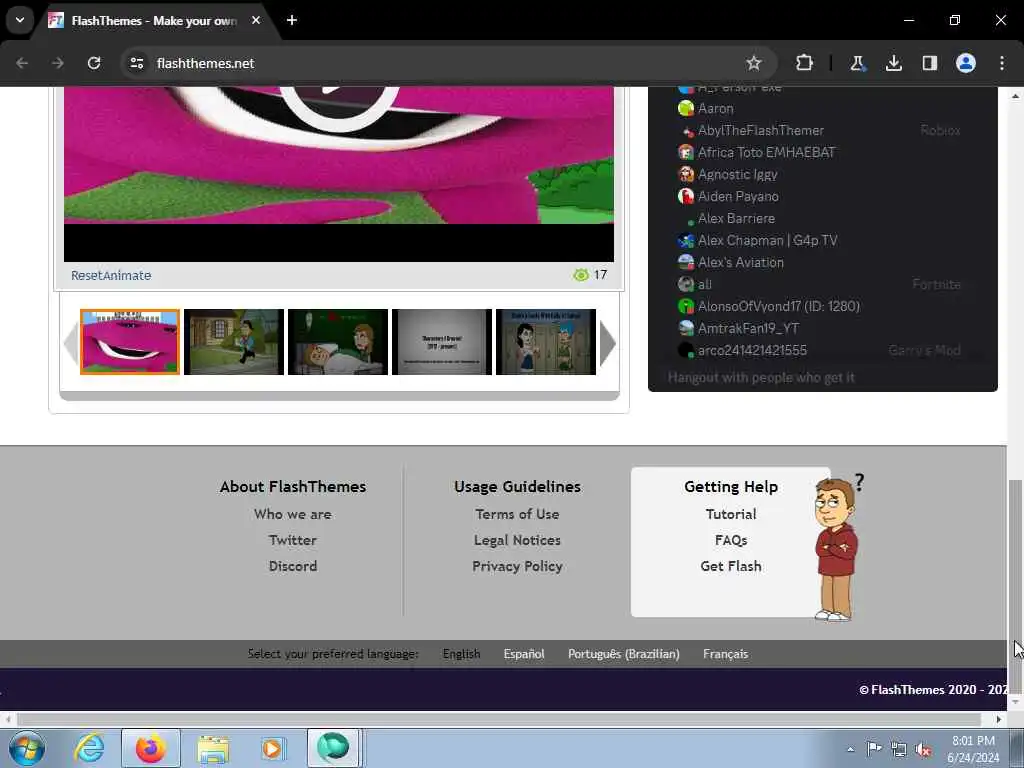Open Chrome three-dot menu
The image size is (1024, 768).
1002,63
